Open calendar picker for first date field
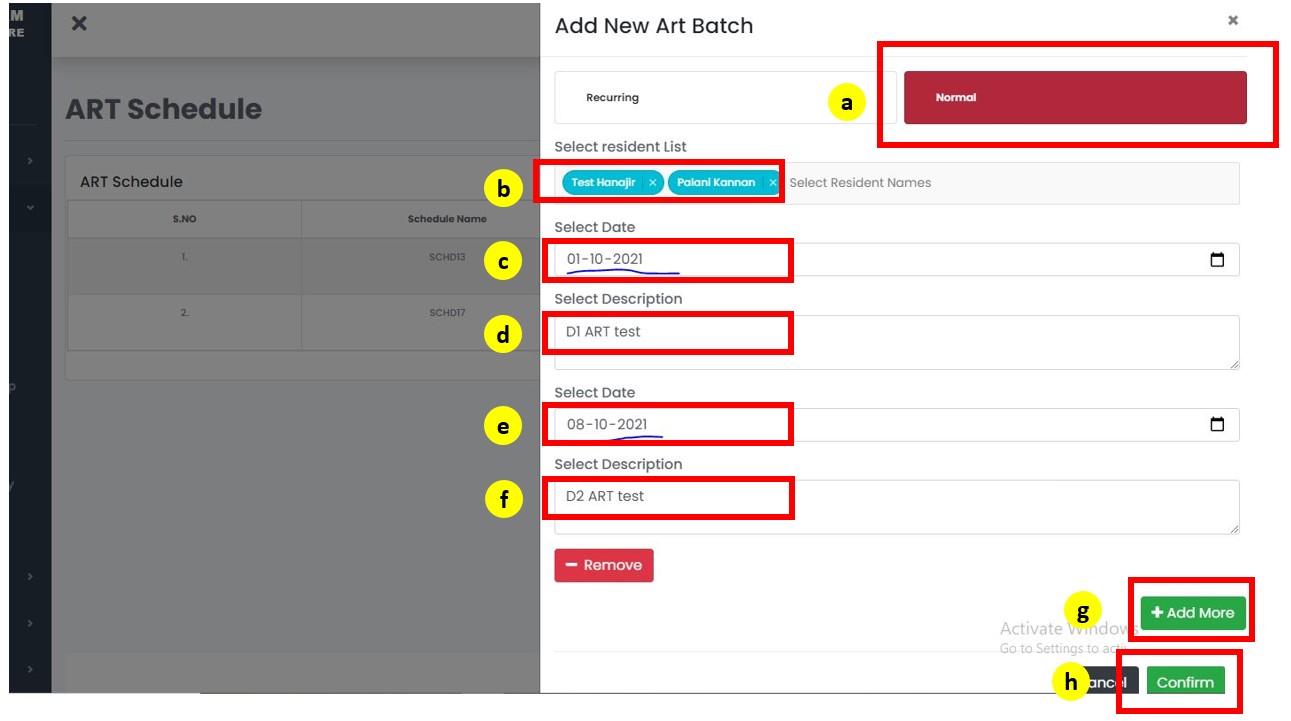The width and height of the screenshot is (1291, 721). pyautogui.click(x=1217, y=260)
